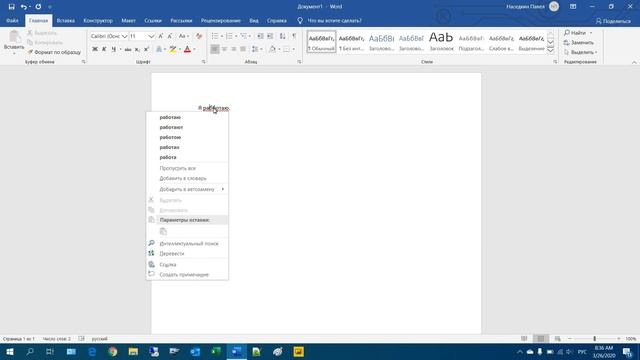Select Перевести in context menu

[187, 253]
